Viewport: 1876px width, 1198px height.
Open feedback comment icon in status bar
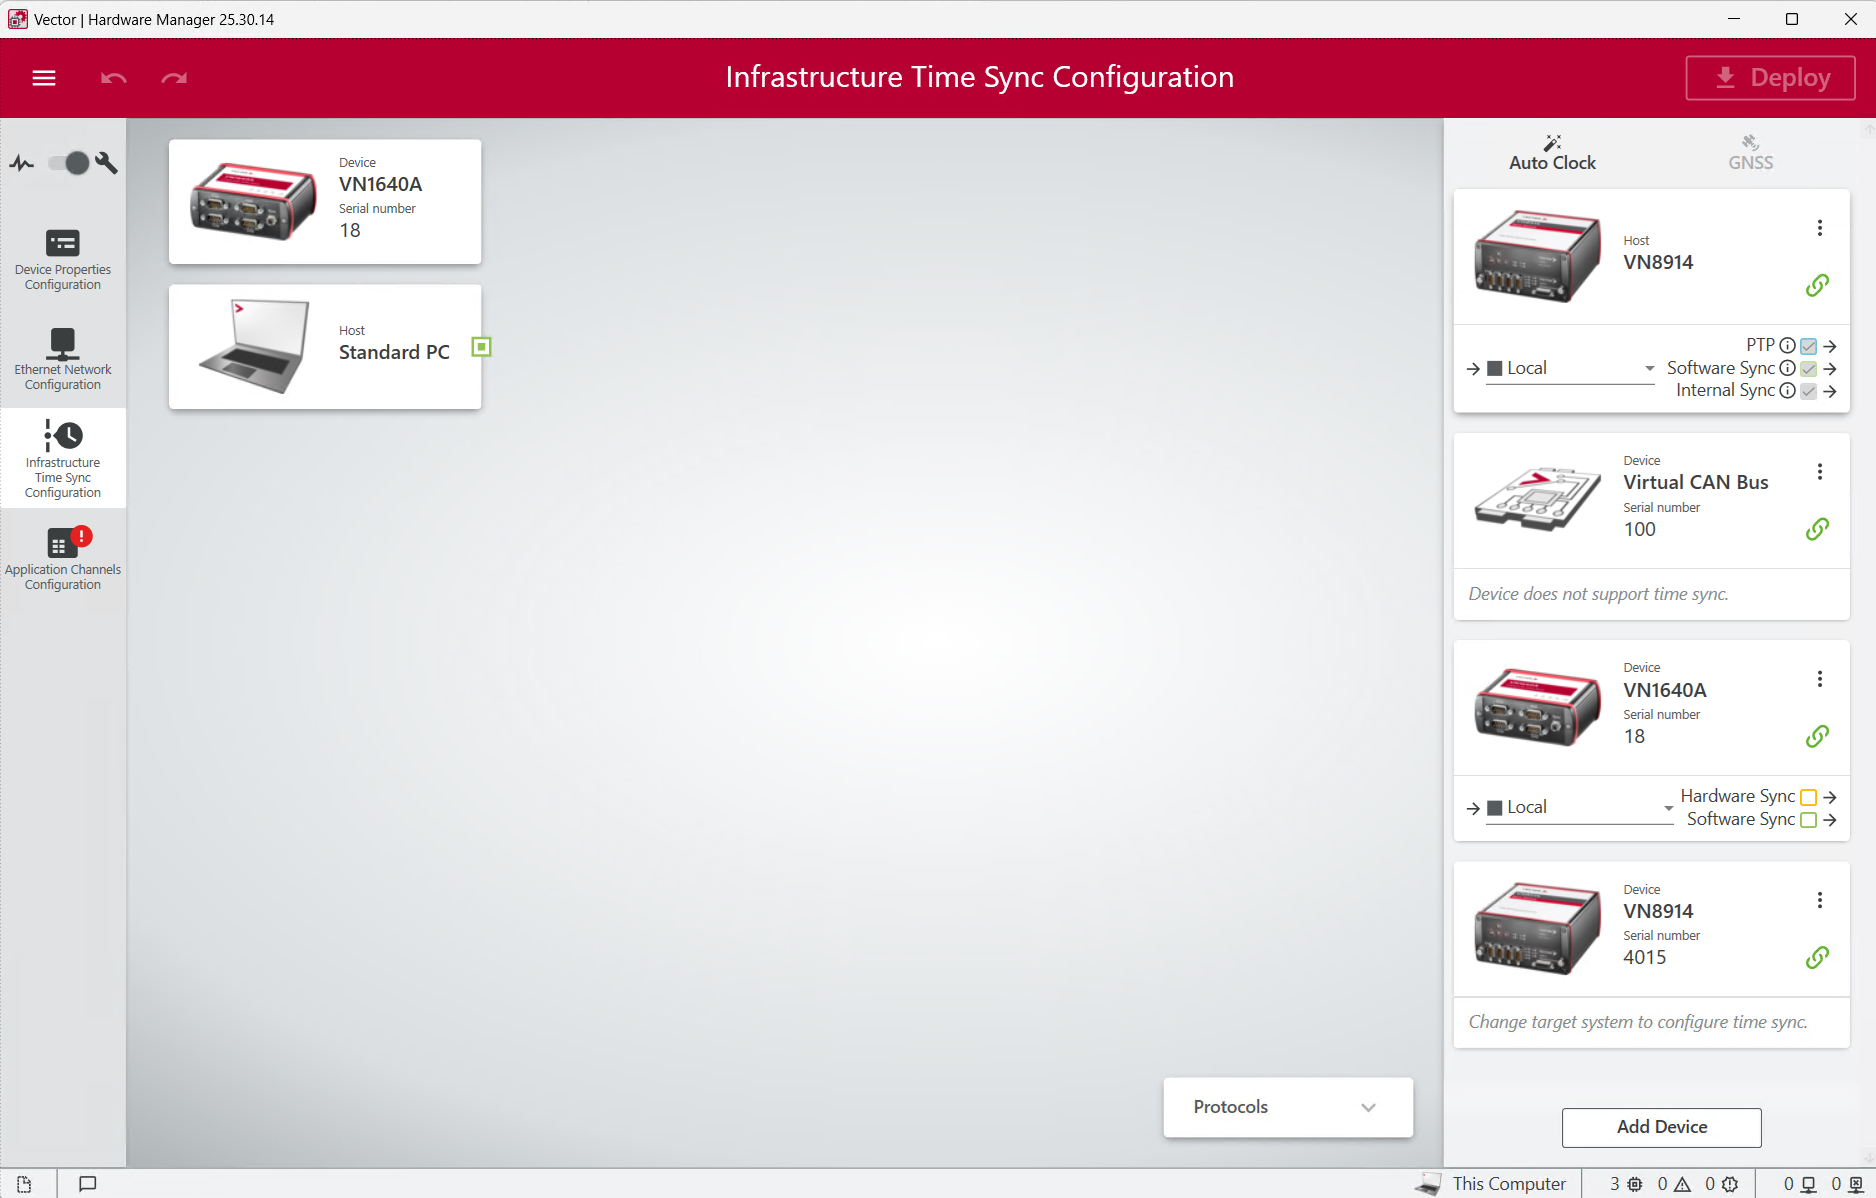(x=88, y=1184)
